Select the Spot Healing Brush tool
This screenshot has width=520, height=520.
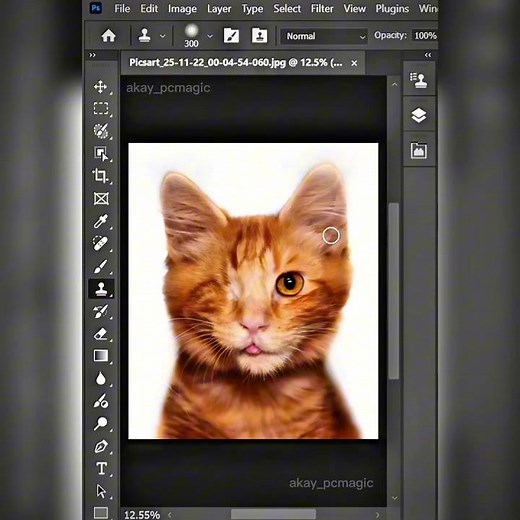coord(100,243)
